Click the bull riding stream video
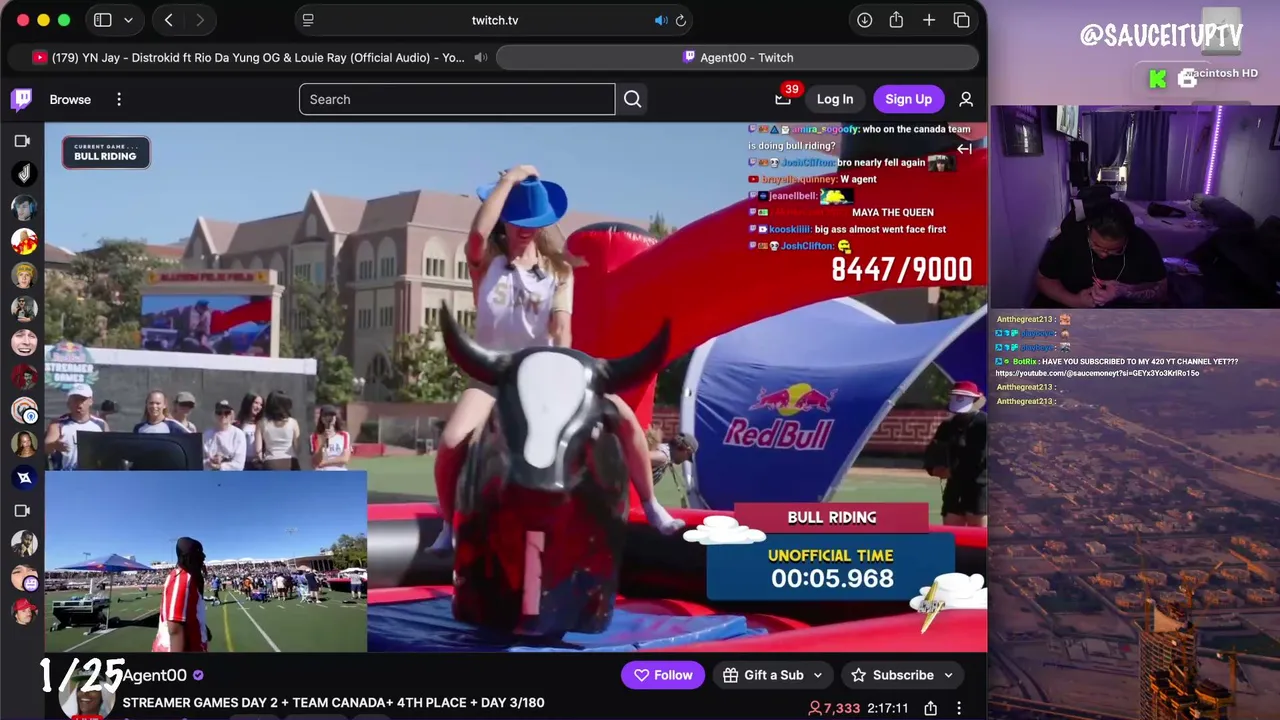The image size is (1280, 720). [516, 387]
